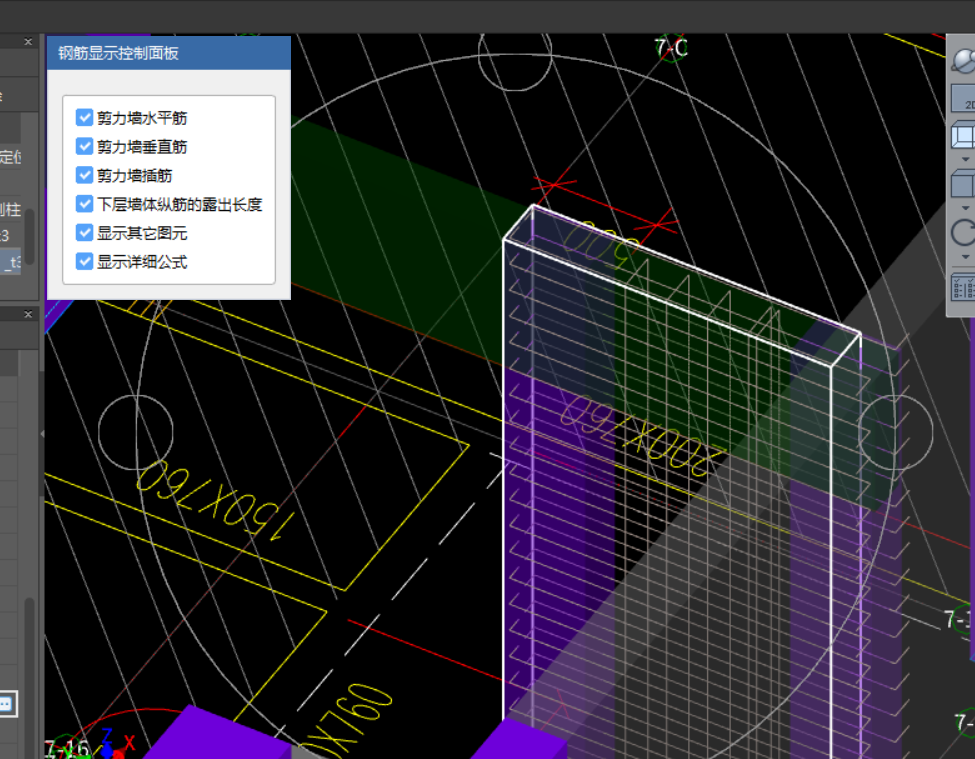
Task: Click the 200X760 yellow dimension label
Action: pyautogui.click(x=642, y=436)
